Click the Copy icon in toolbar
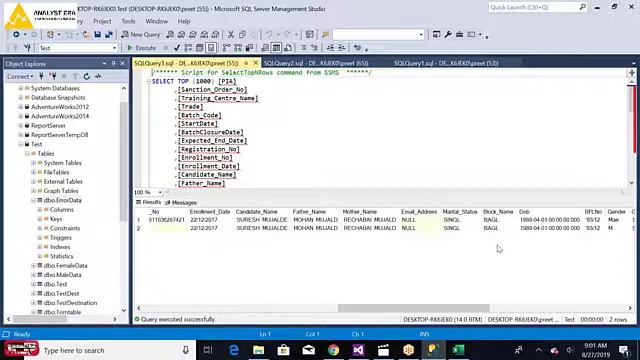Screen dimensions: 640x360 tap(242, 35)
